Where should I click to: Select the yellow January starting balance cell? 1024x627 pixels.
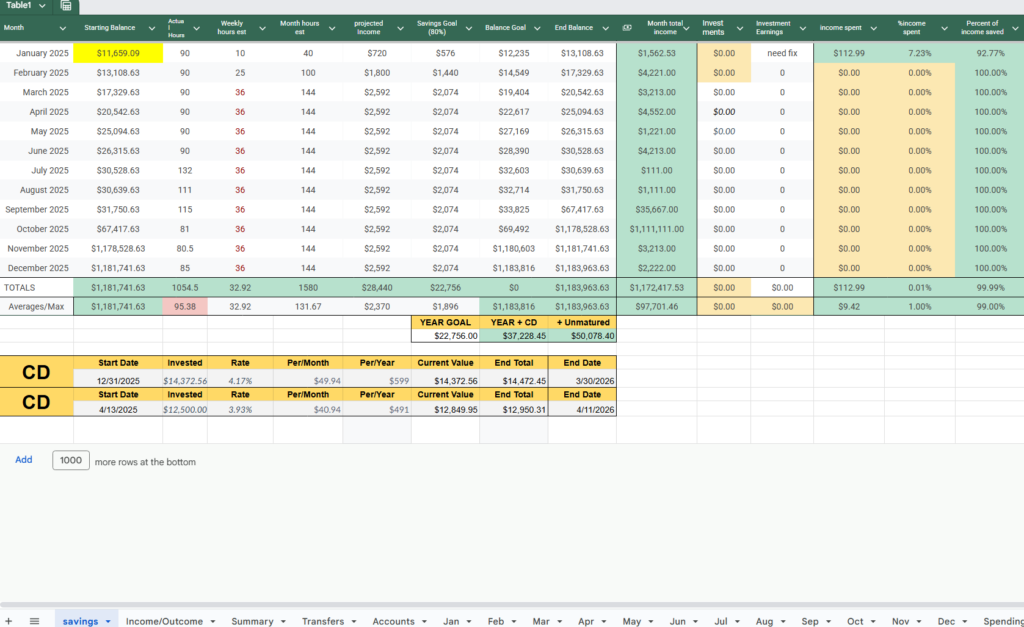118,53
